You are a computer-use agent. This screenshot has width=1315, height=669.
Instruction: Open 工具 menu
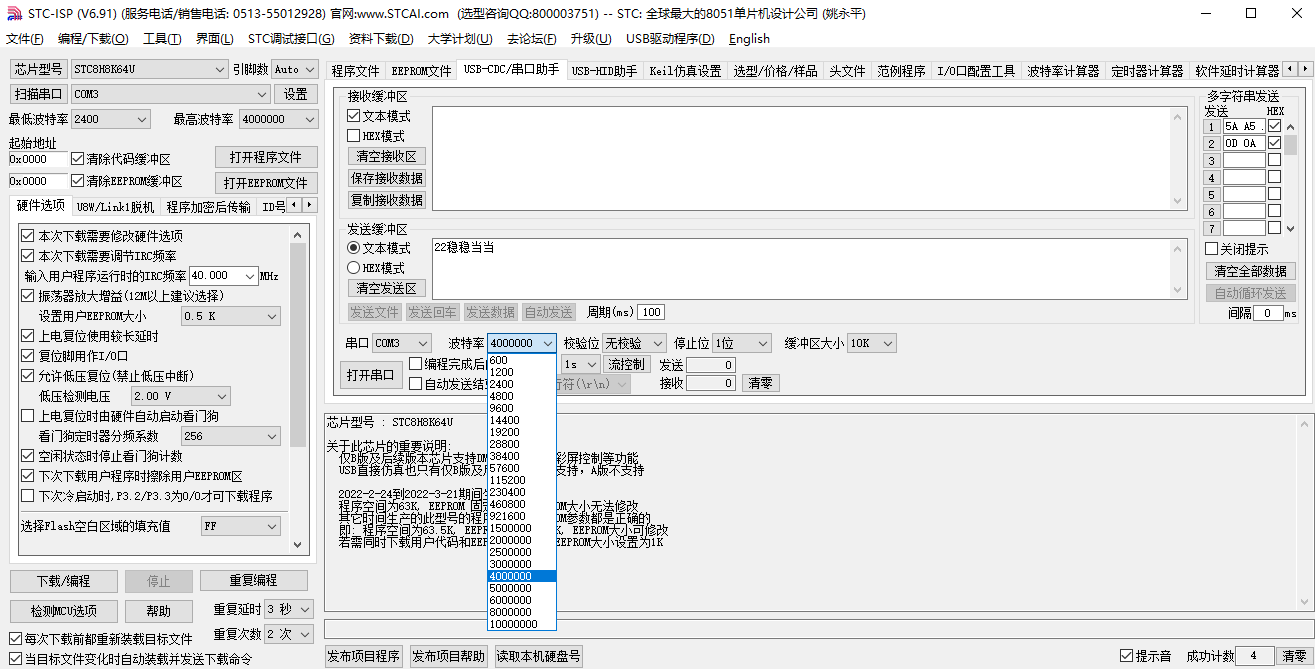tap(162, 39)
